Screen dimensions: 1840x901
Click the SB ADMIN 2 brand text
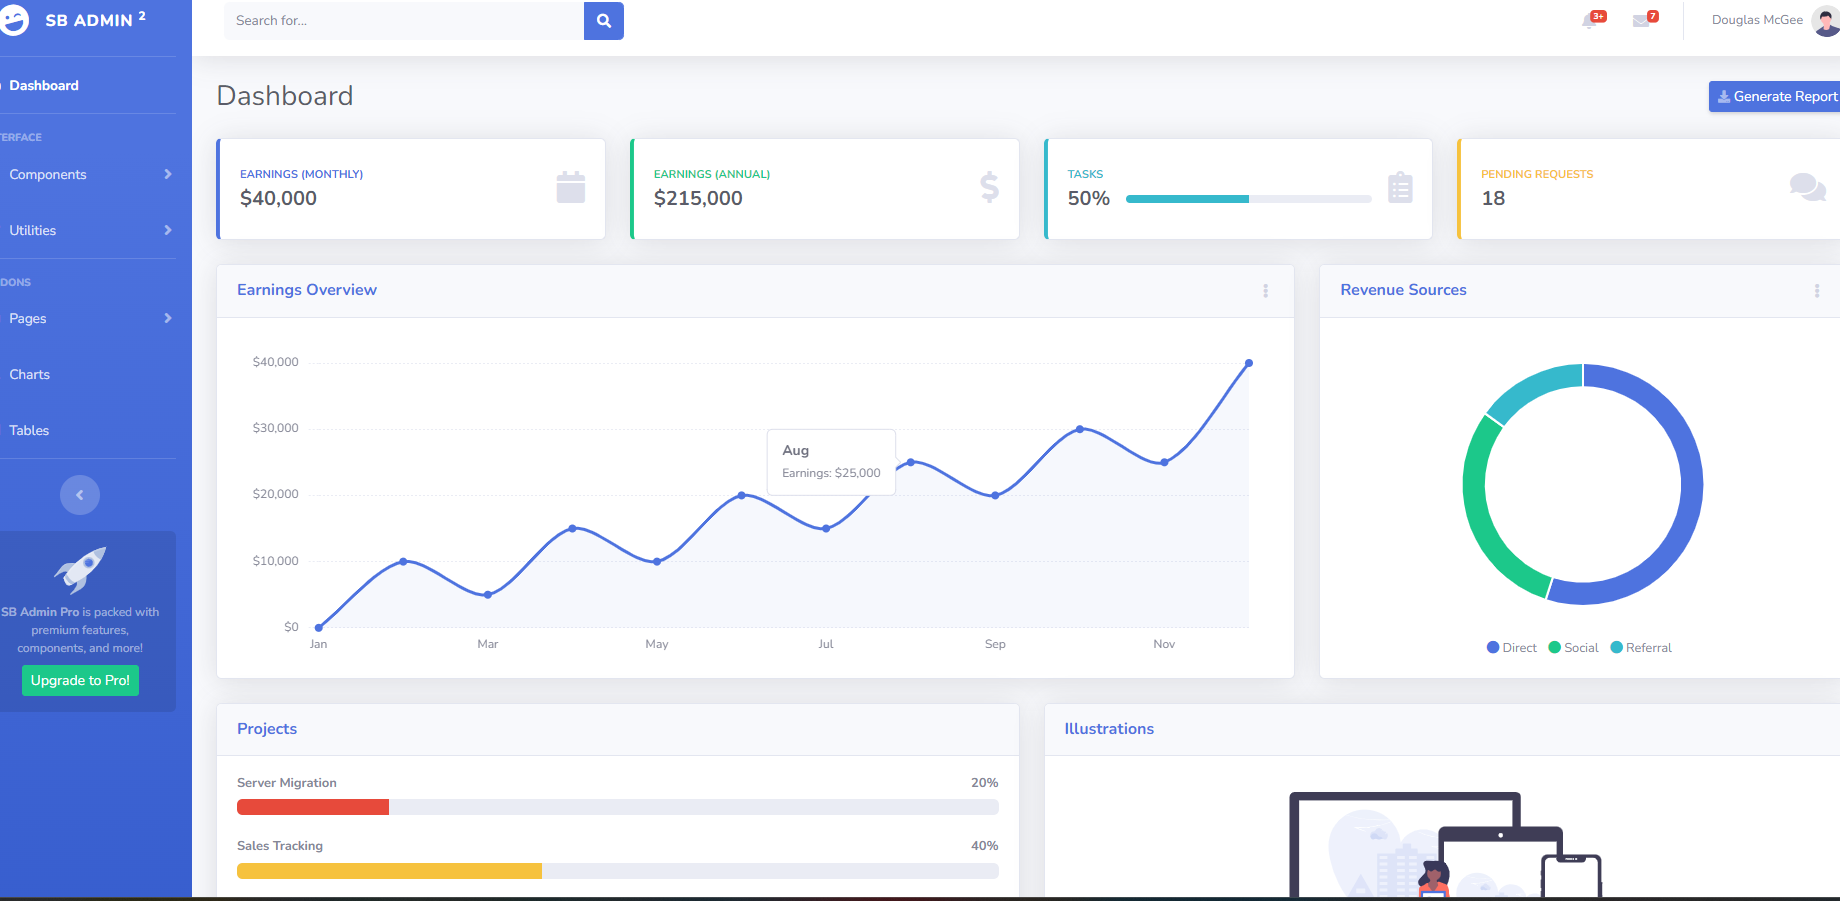pyautogui.click(x=96, y=20)
